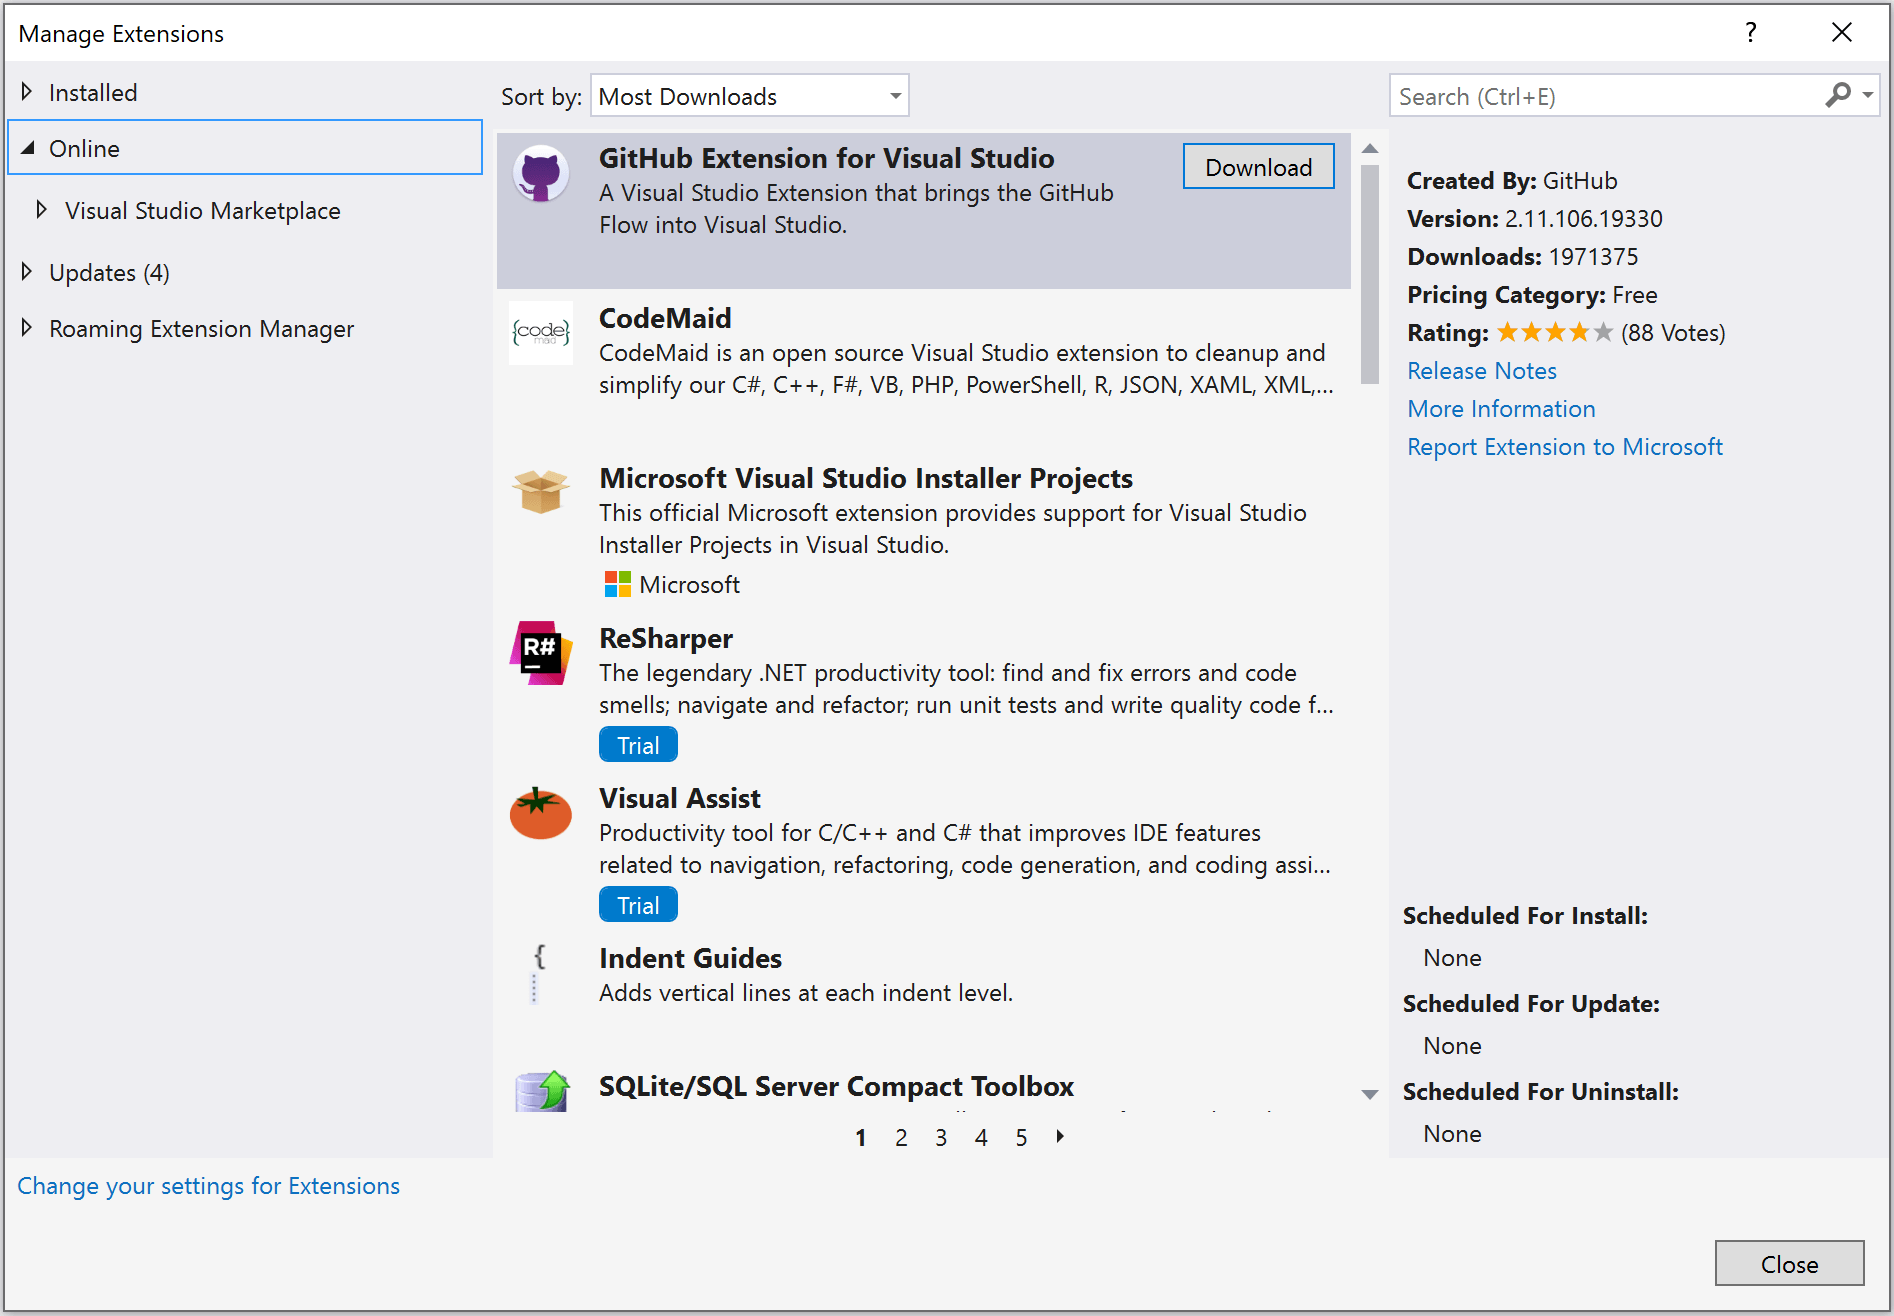The height and width of the screenshot is (1316, 1894).
Task: Expand the Installed section
Action: [27, 91]
